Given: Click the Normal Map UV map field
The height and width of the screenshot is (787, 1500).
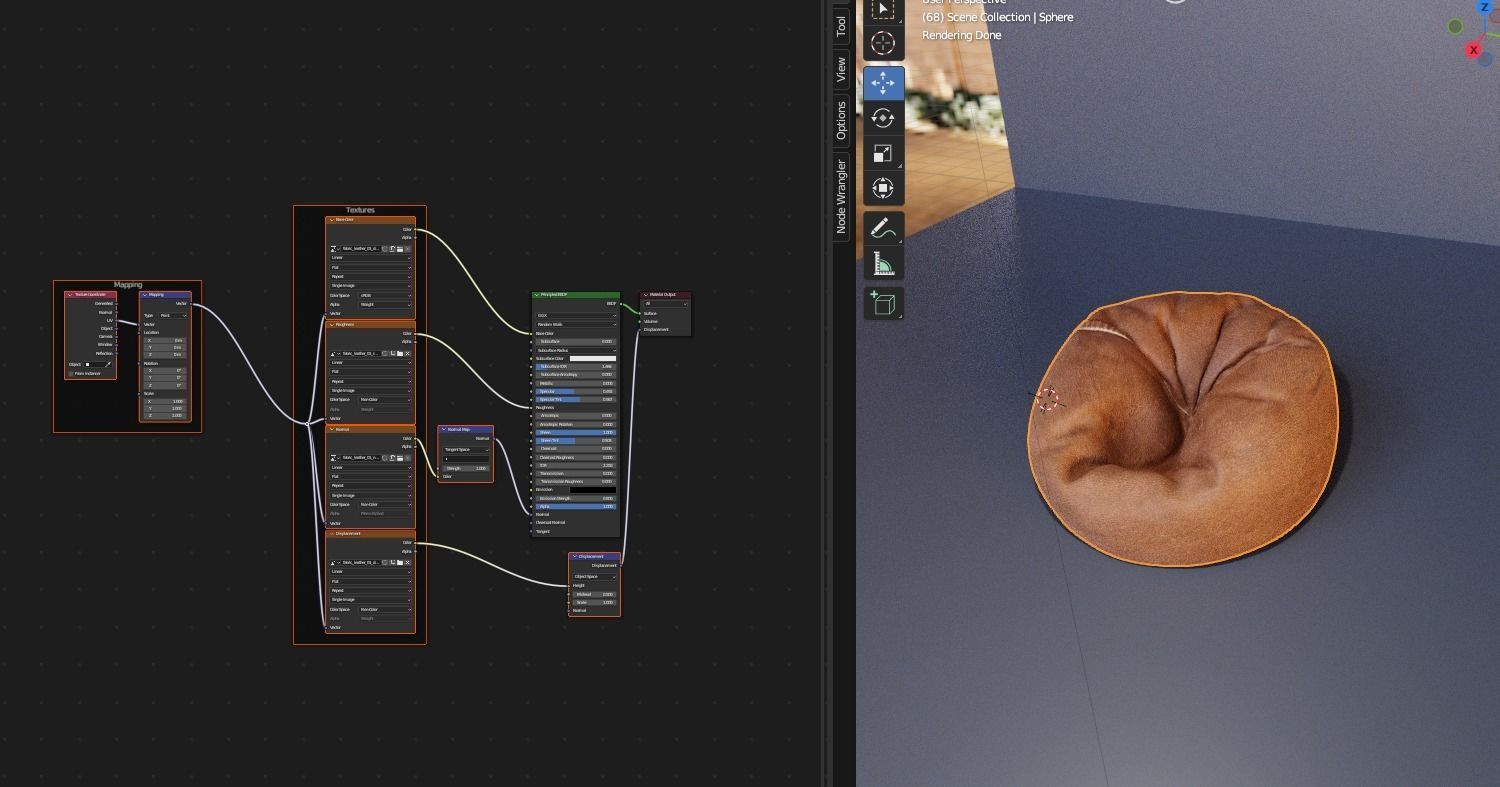Looking at the screenshot, I should pyautogui.click(x=466, y=459).
